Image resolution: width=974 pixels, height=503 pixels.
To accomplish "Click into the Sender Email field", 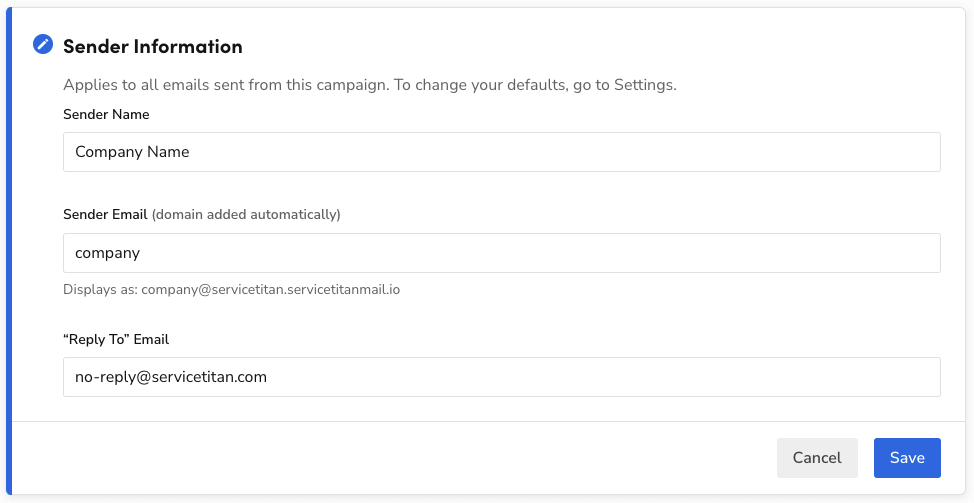I will coord(501,253).
